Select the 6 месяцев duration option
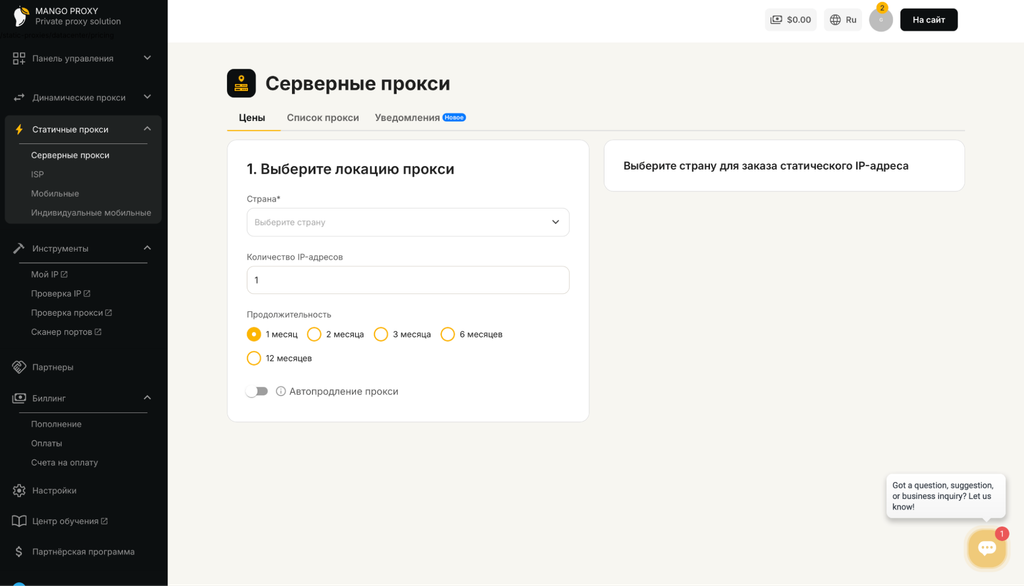This screenshot has width=1024, height=586. click(x=447, y=334)
